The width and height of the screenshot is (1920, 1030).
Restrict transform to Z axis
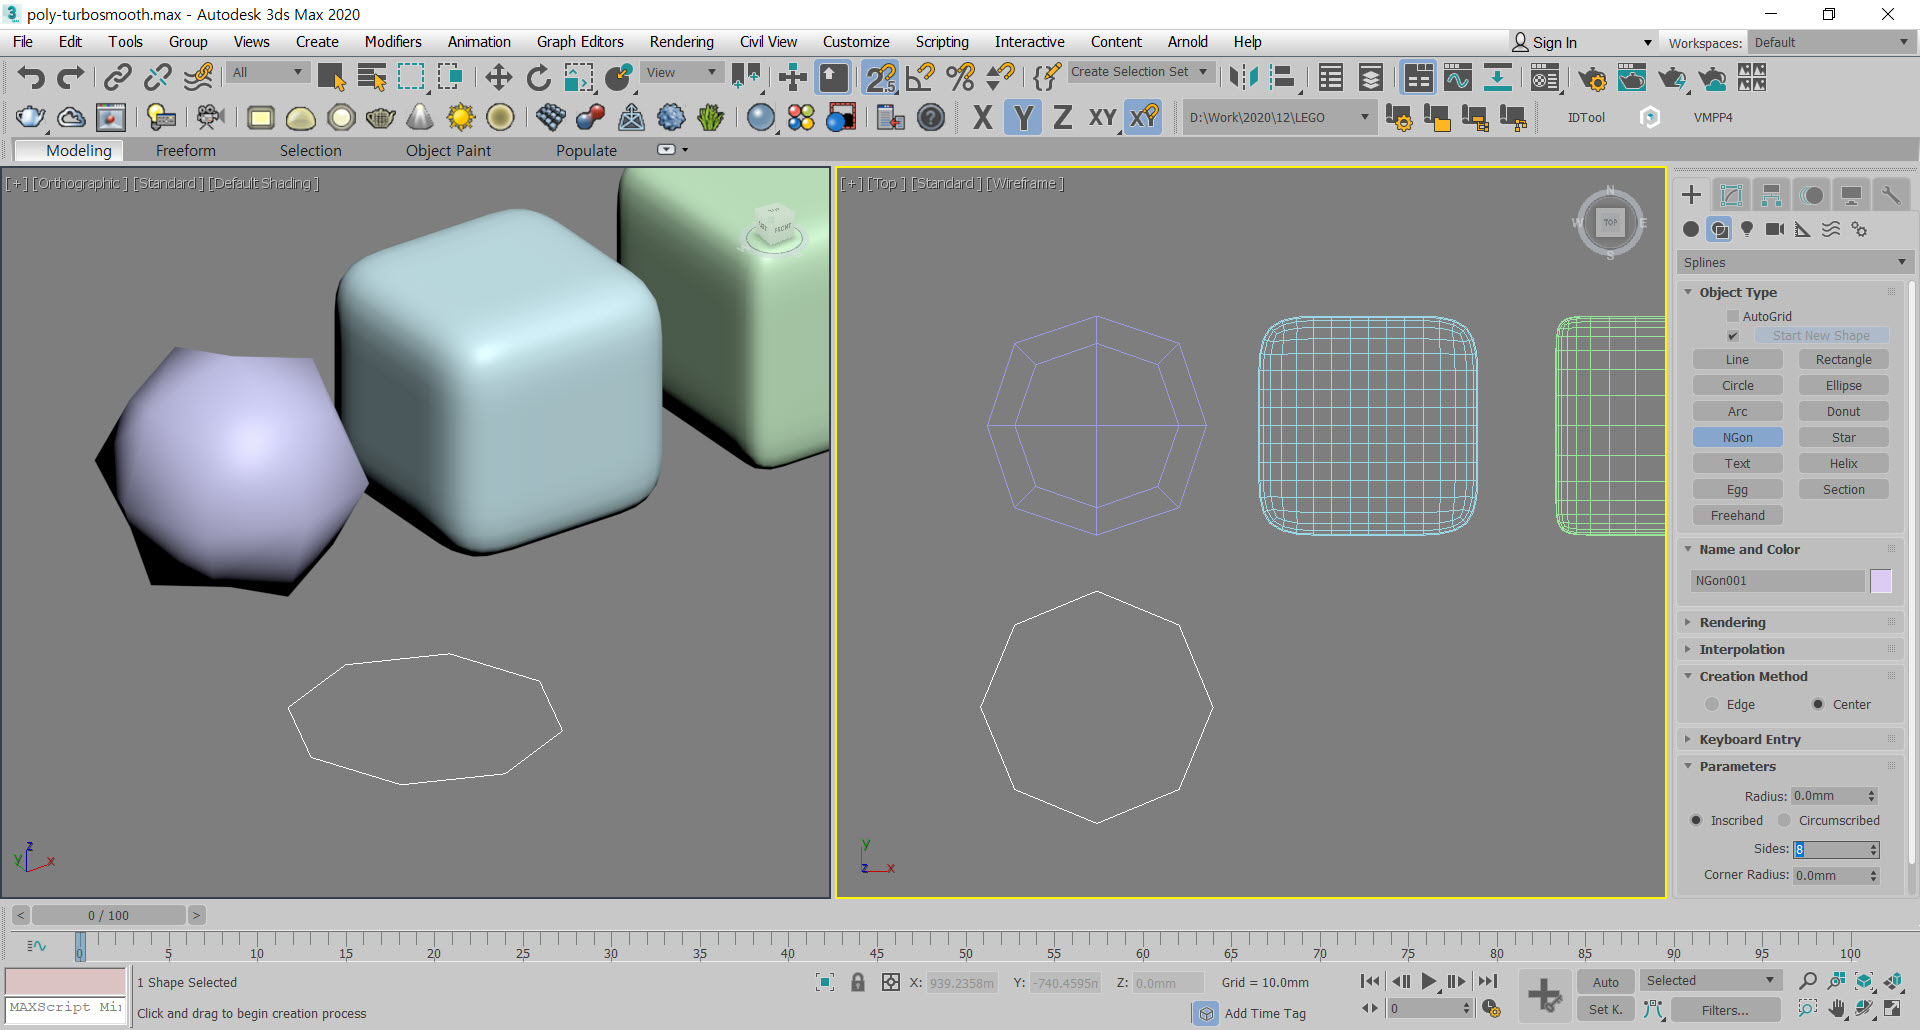[1063, 118]
